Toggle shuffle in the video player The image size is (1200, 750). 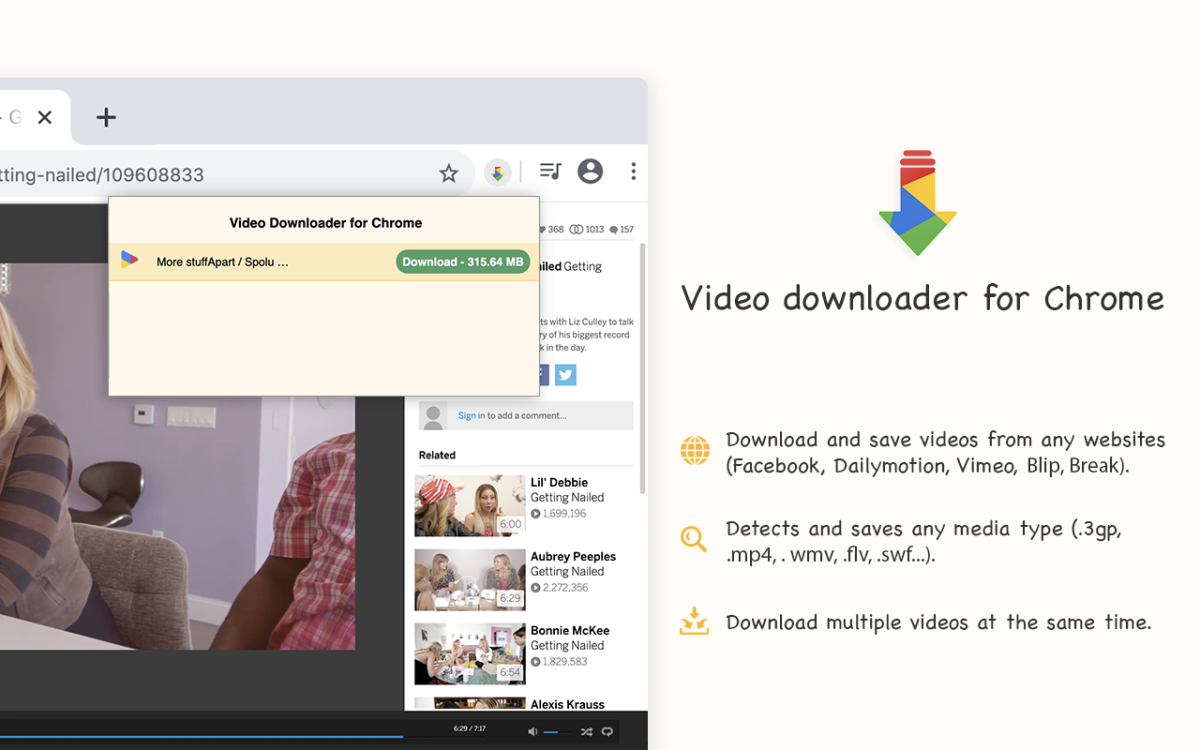coord(586,732)
